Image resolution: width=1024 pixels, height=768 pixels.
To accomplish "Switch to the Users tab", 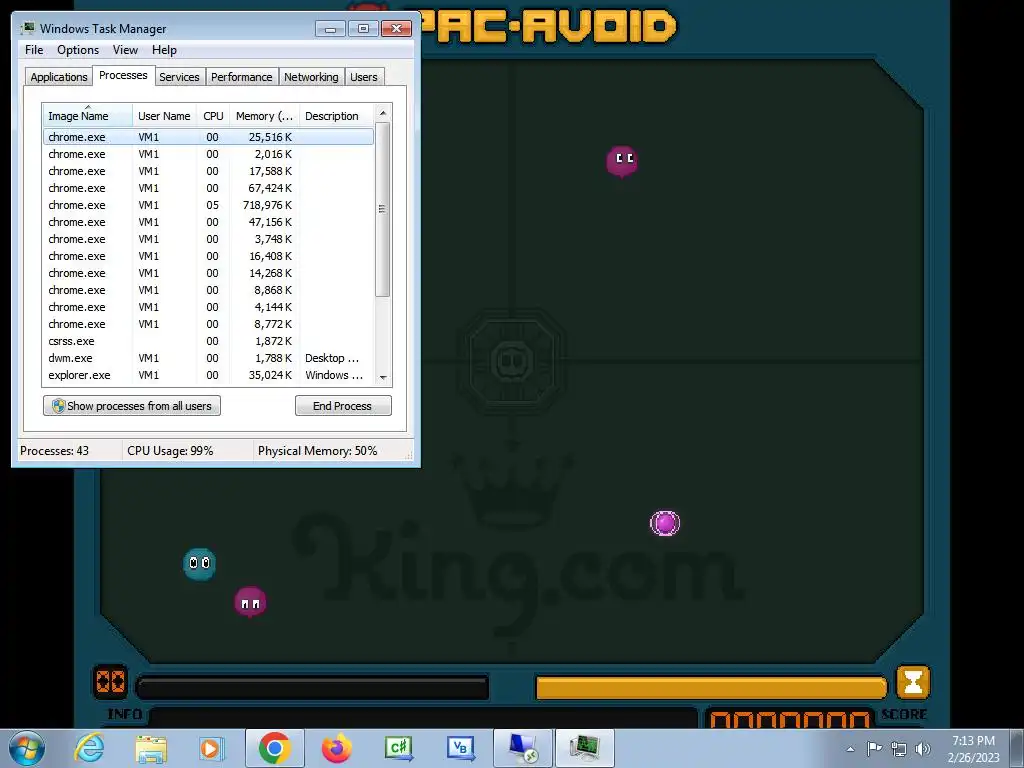I will click(x=364, y=77).
